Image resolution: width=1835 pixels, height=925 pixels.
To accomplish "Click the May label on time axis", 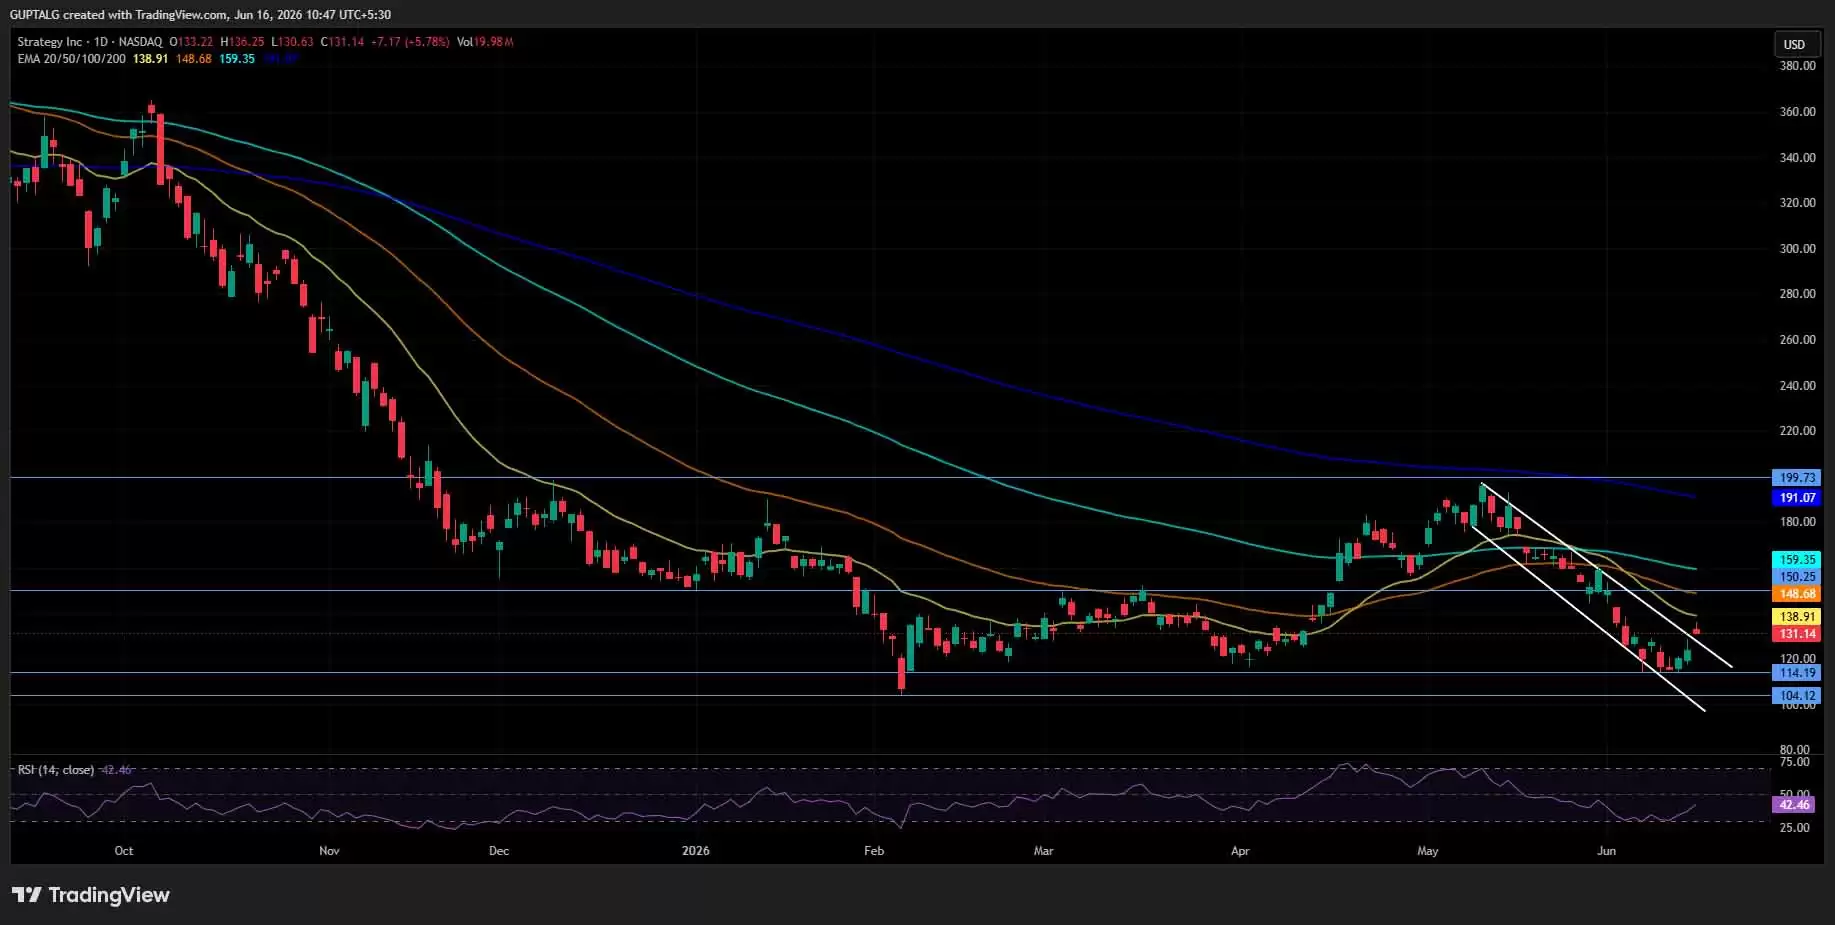I will 1428,851.
